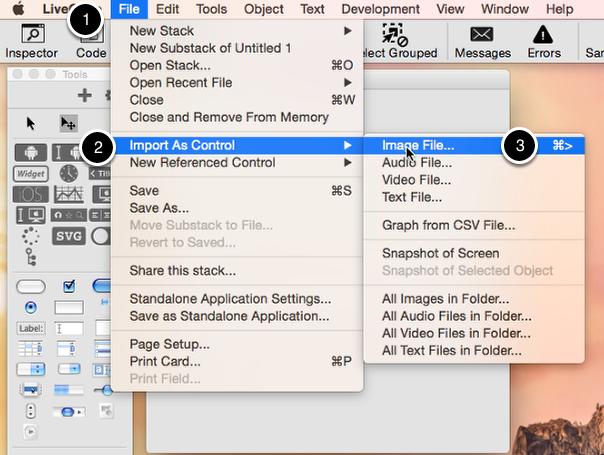Open the Window menu

point(505,9)
